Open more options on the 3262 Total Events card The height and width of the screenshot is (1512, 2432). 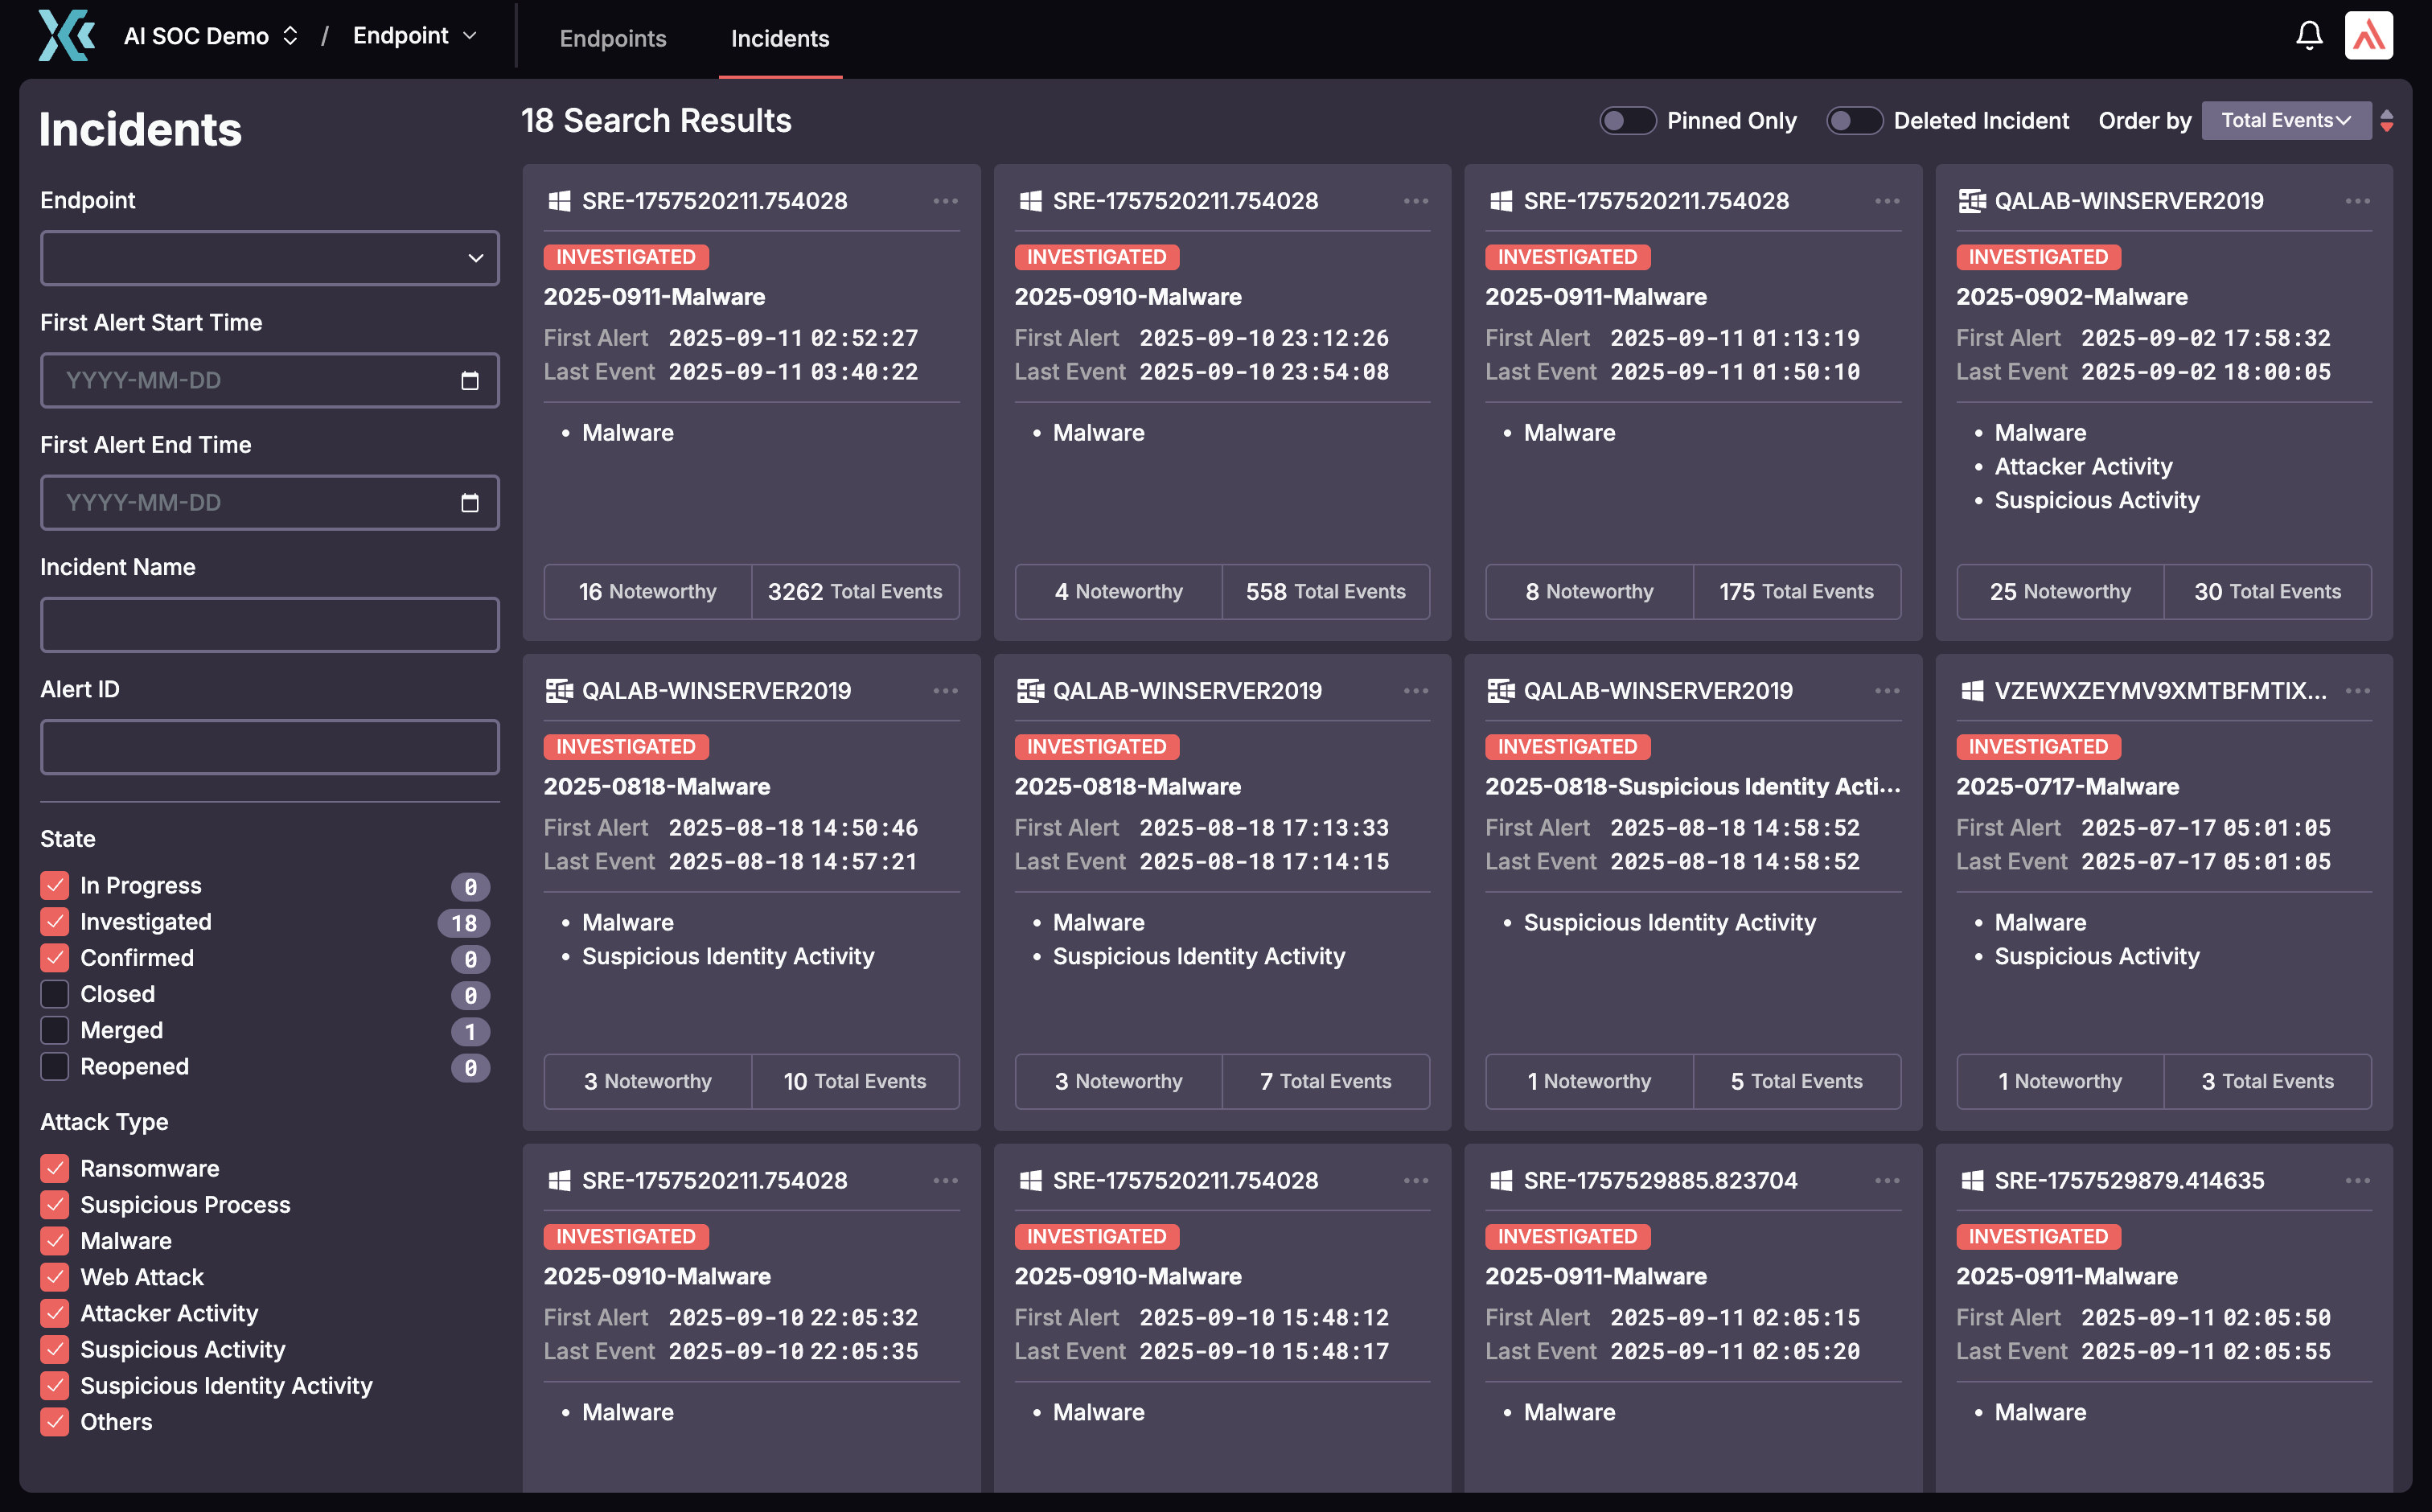tap(945, 201)
